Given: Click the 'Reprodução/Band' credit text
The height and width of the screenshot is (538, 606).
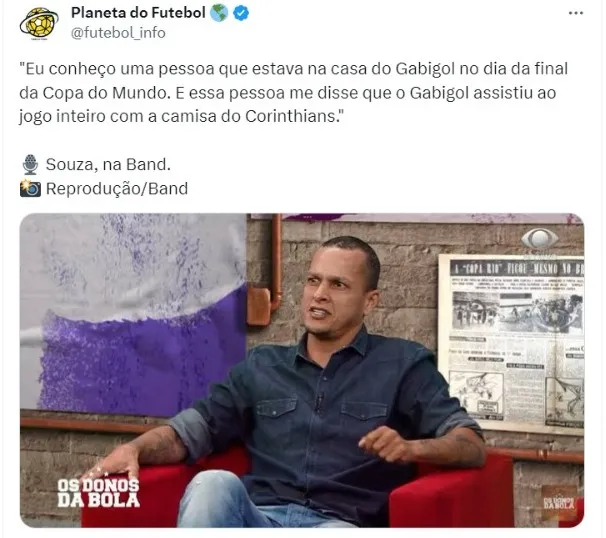Looking at the screenshot, I should click(117, 189).
